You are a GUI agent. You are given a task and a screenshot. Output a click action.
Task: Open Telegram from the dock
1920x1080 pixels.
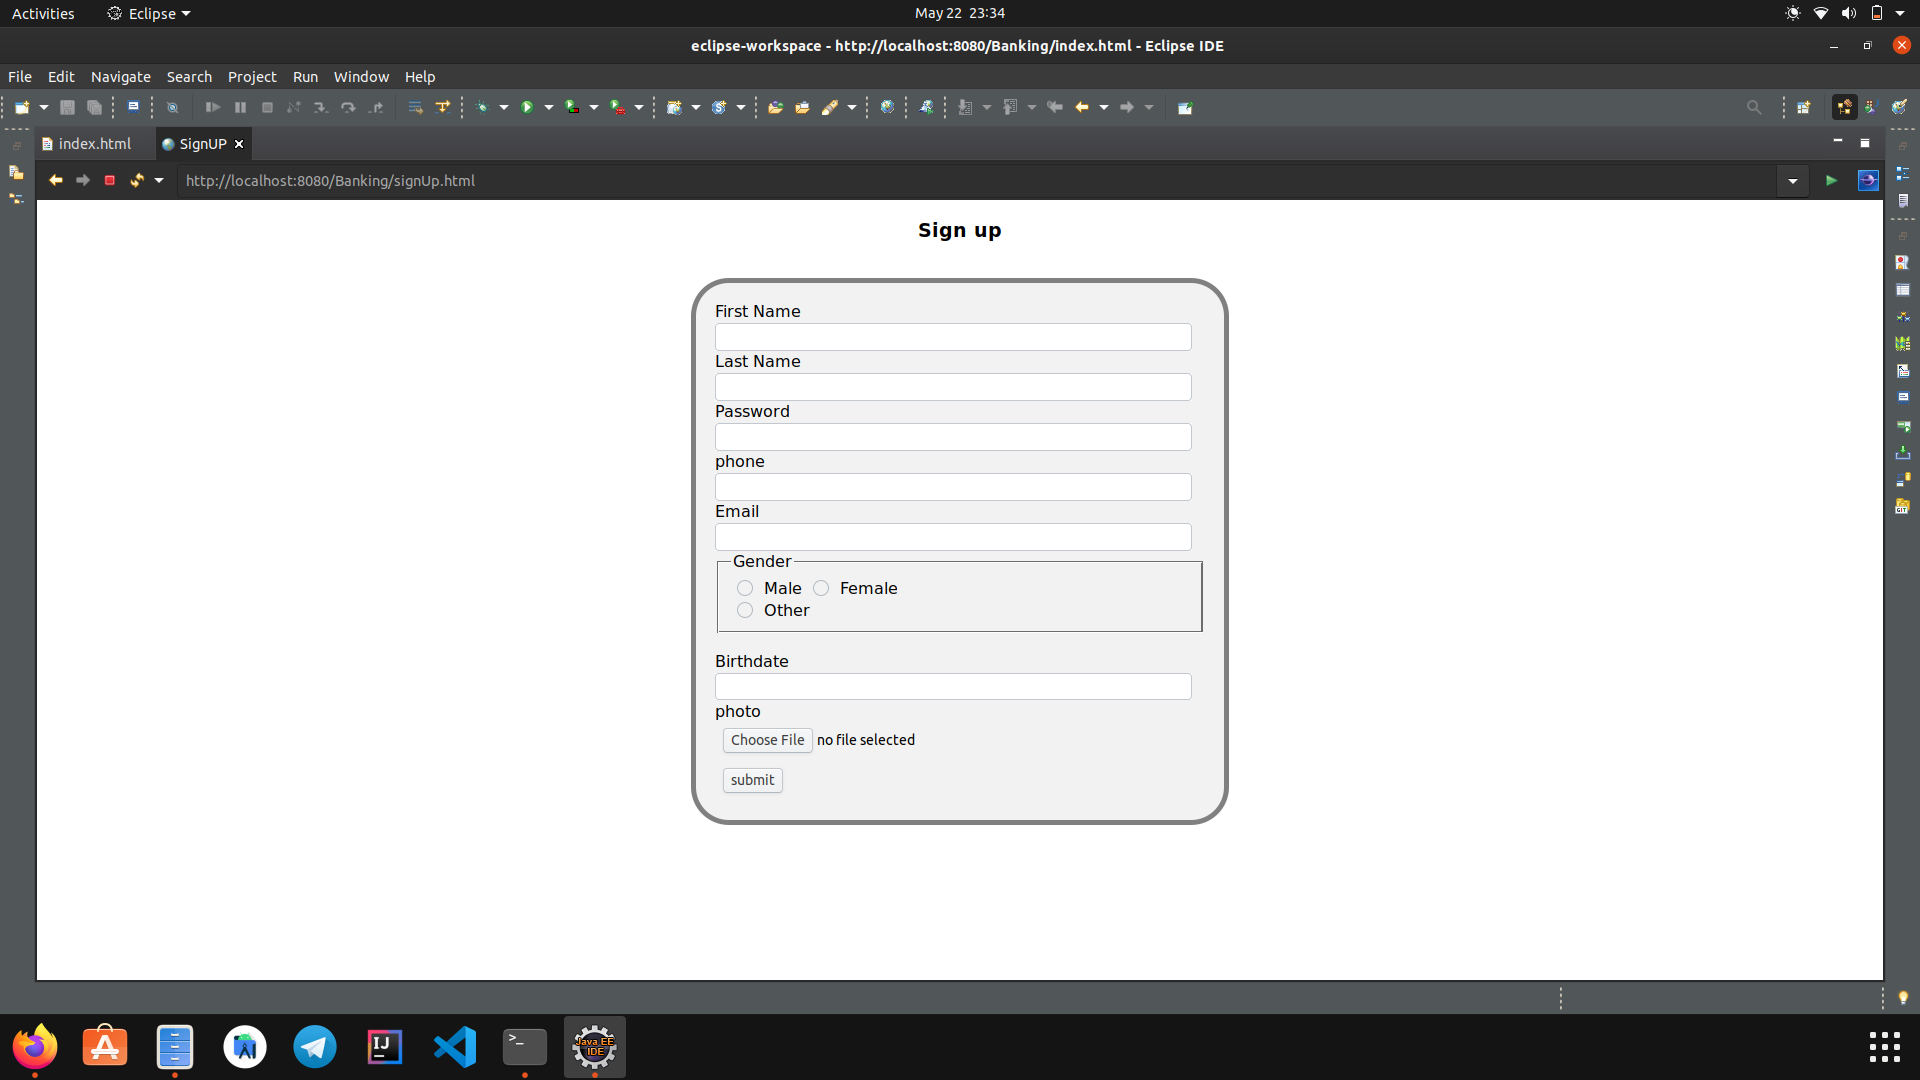click(x=315, y=1047)
